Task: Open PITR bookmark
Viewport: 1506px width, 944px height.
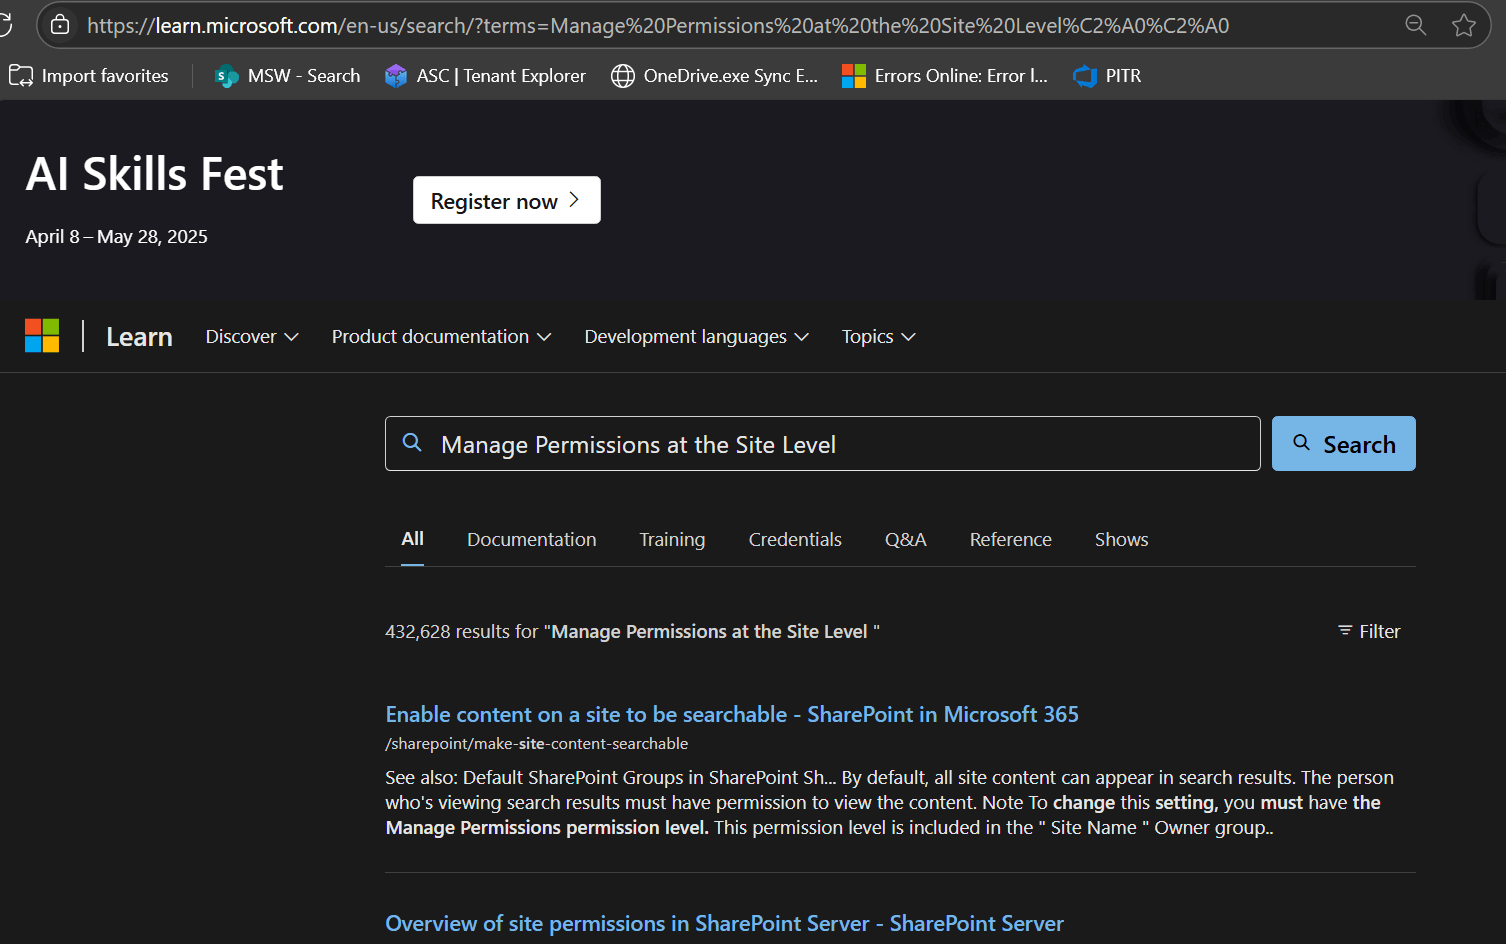Action: (1107, 76)
